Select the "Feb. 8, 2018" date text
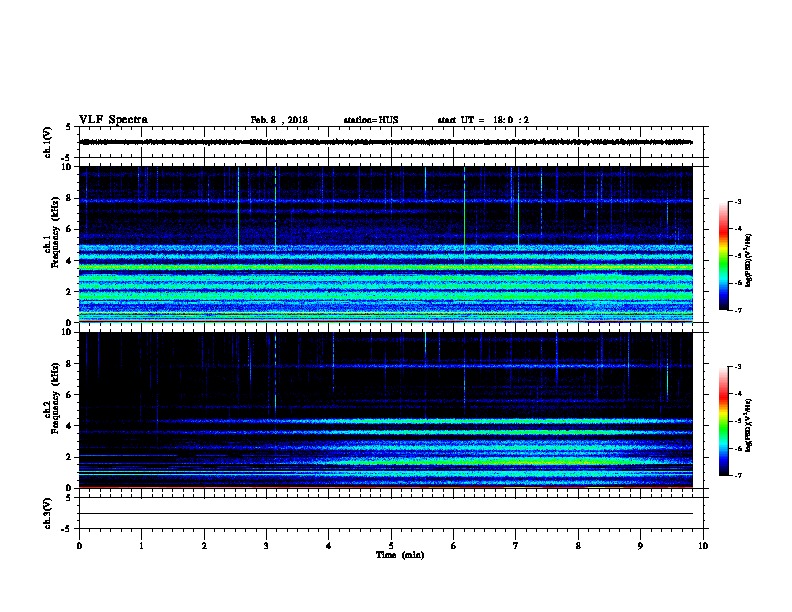The width and height of the screenshot is (792, 612). (x=279, y=120)
